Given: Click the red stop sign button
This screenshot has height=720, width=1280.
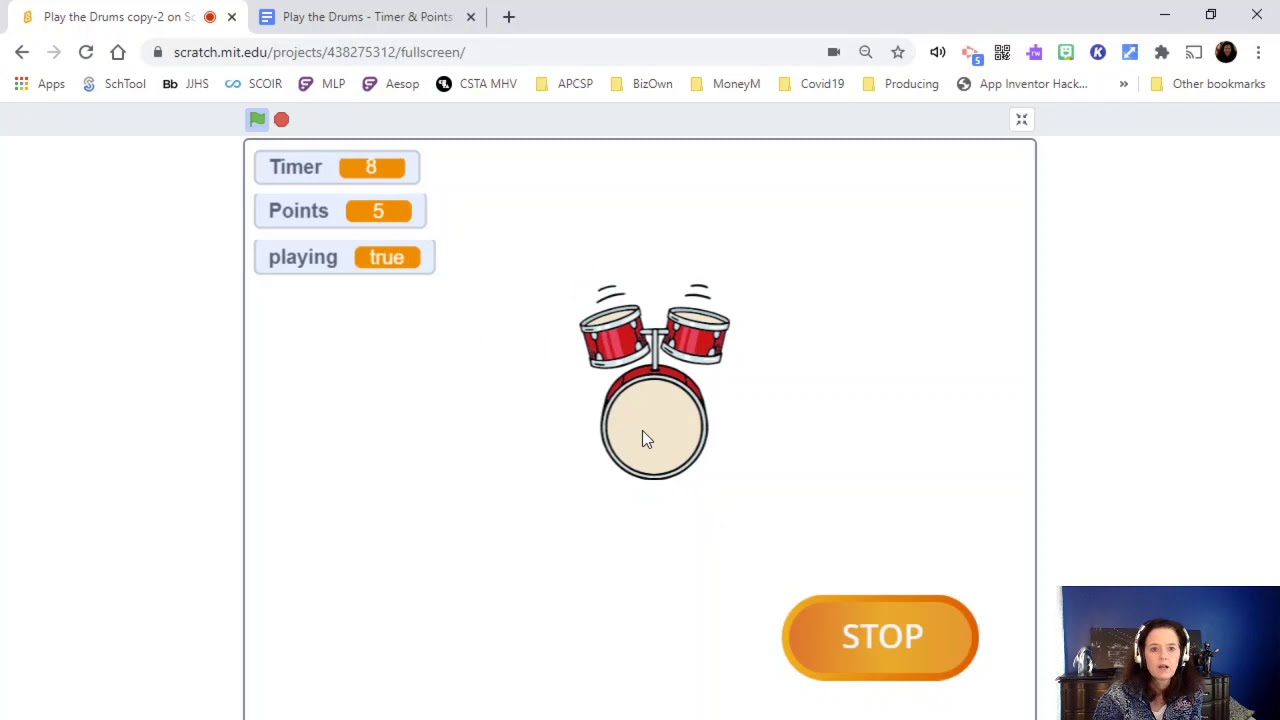Looking at the screenshot, I should (x=281, y=120).
